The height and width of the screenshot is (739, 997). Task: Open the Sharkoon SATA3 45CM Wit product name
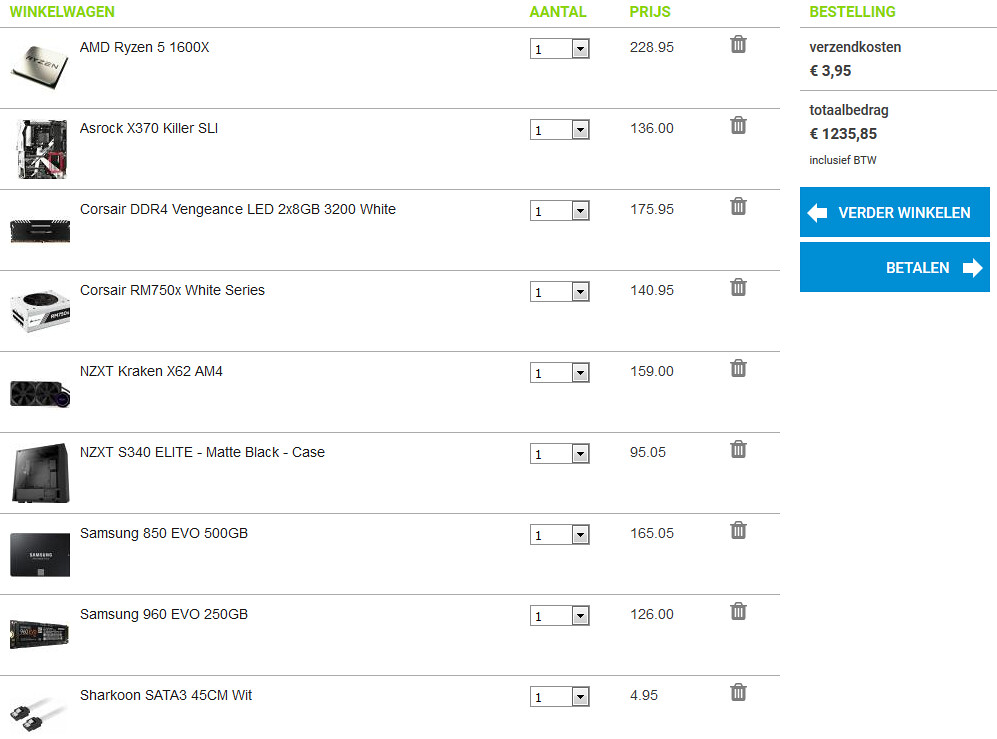tap(166, 695)
